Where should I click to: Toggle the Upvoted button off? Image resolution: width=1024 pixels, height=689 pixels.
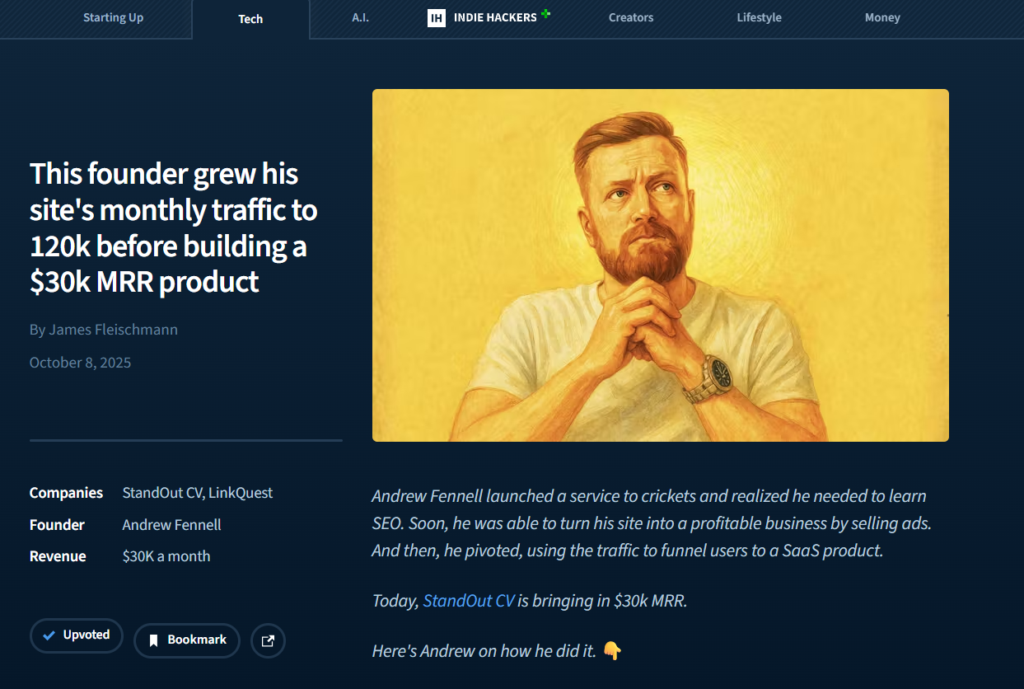pos(76,635)
